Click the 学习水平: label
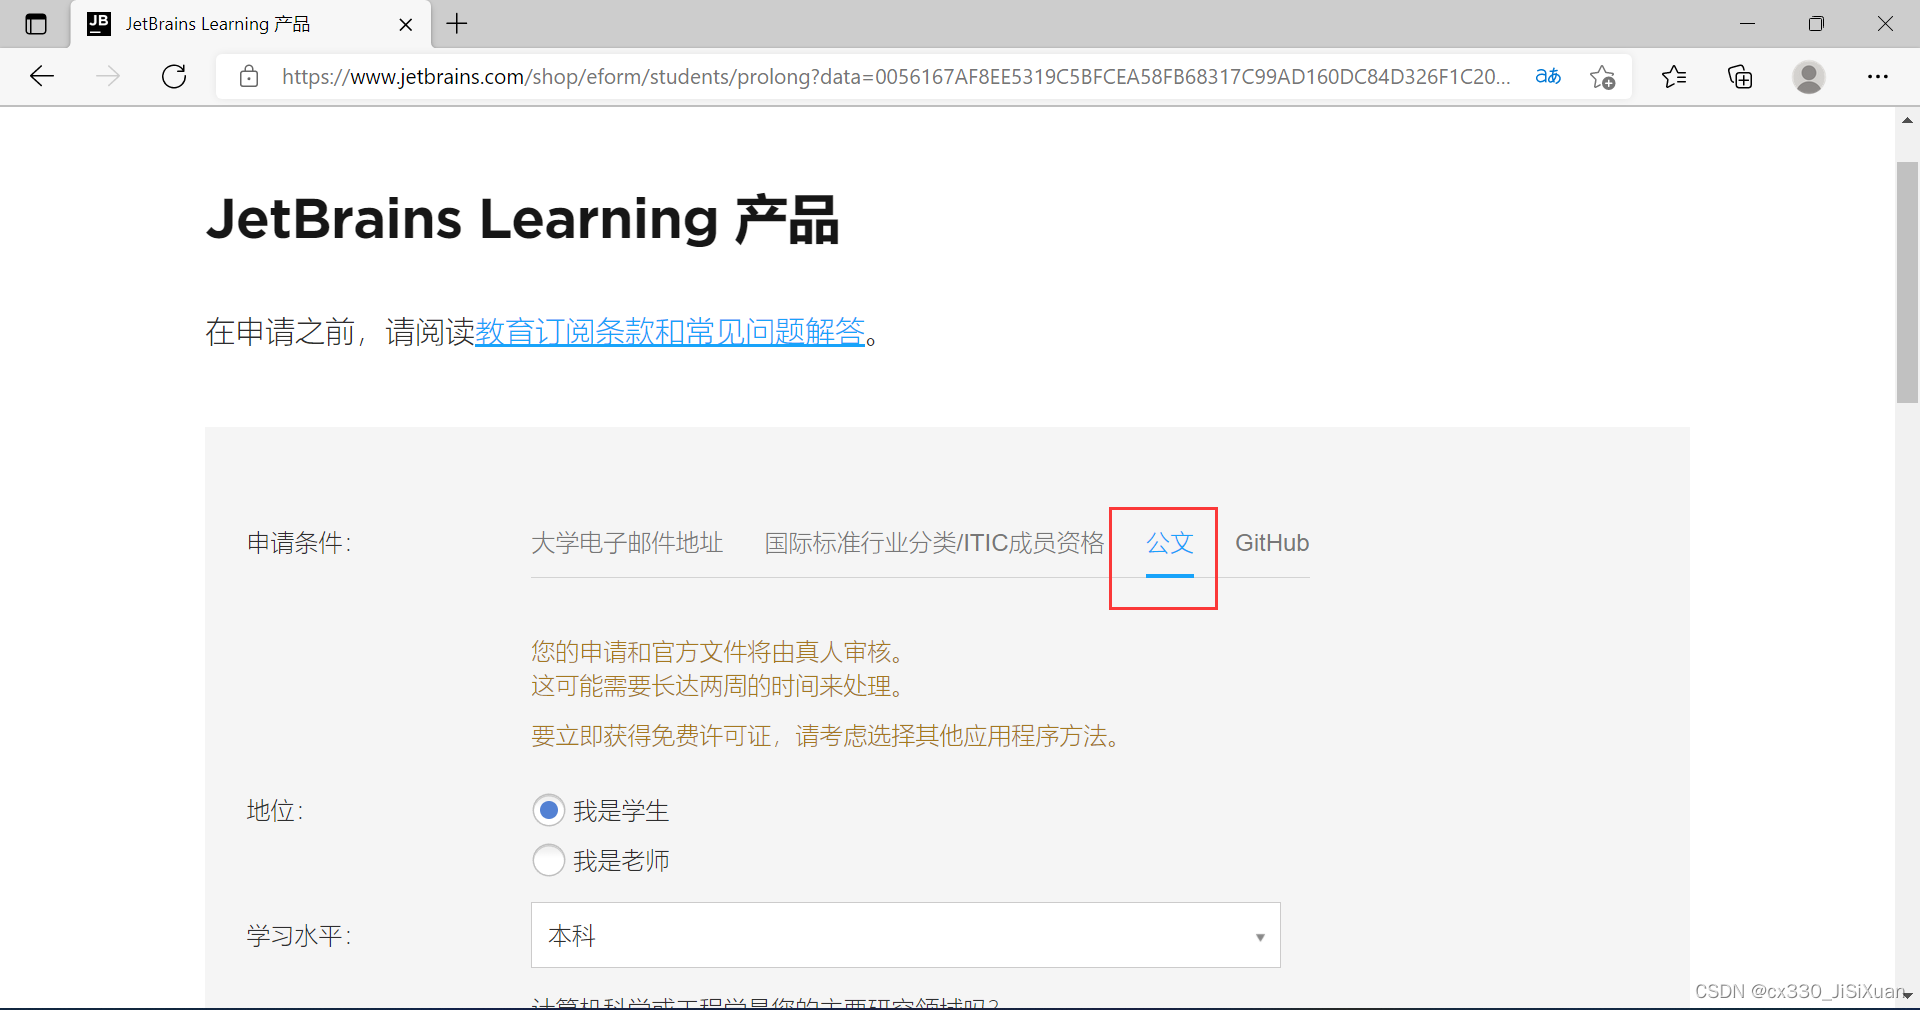1920x1010 pixels. pyautogui.click(x=299, y=936)
